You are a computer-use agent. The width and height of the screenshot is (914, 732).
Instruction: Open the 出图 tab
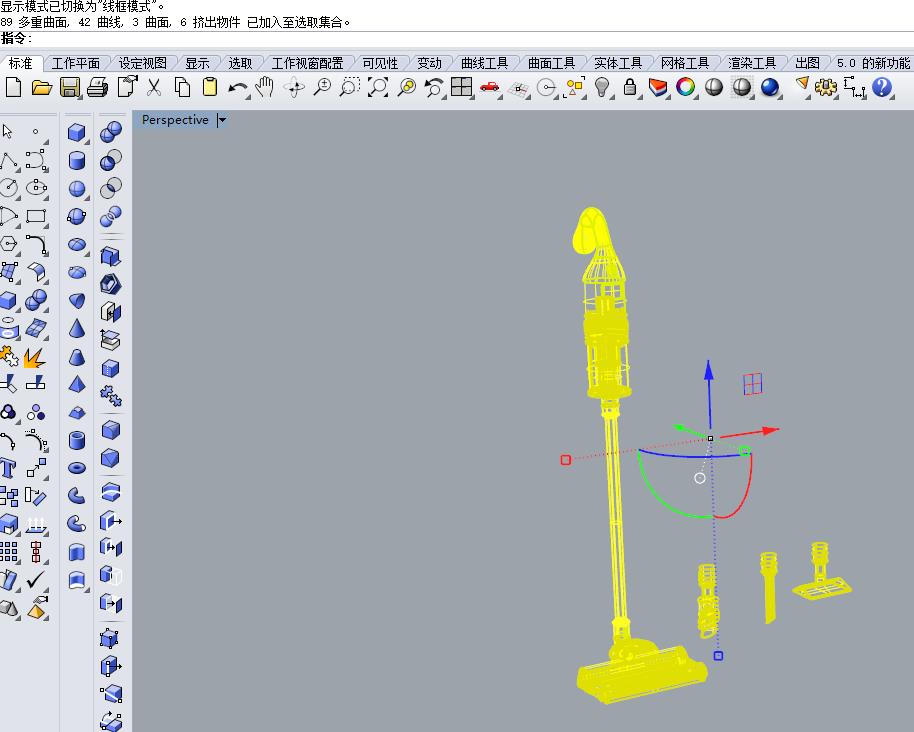807,63
